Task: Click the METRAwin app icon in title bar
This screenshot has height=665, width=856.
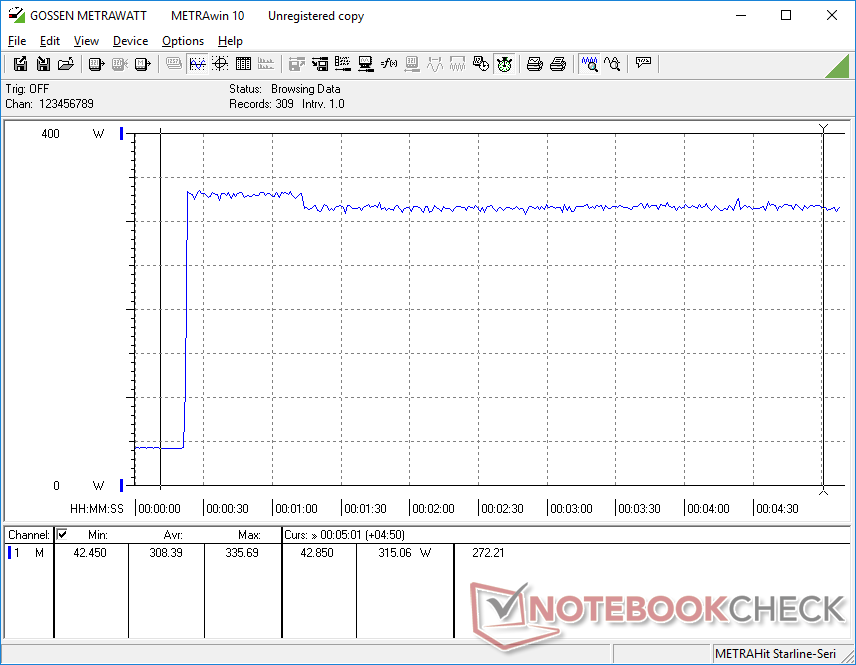Action: click(16, 15)
